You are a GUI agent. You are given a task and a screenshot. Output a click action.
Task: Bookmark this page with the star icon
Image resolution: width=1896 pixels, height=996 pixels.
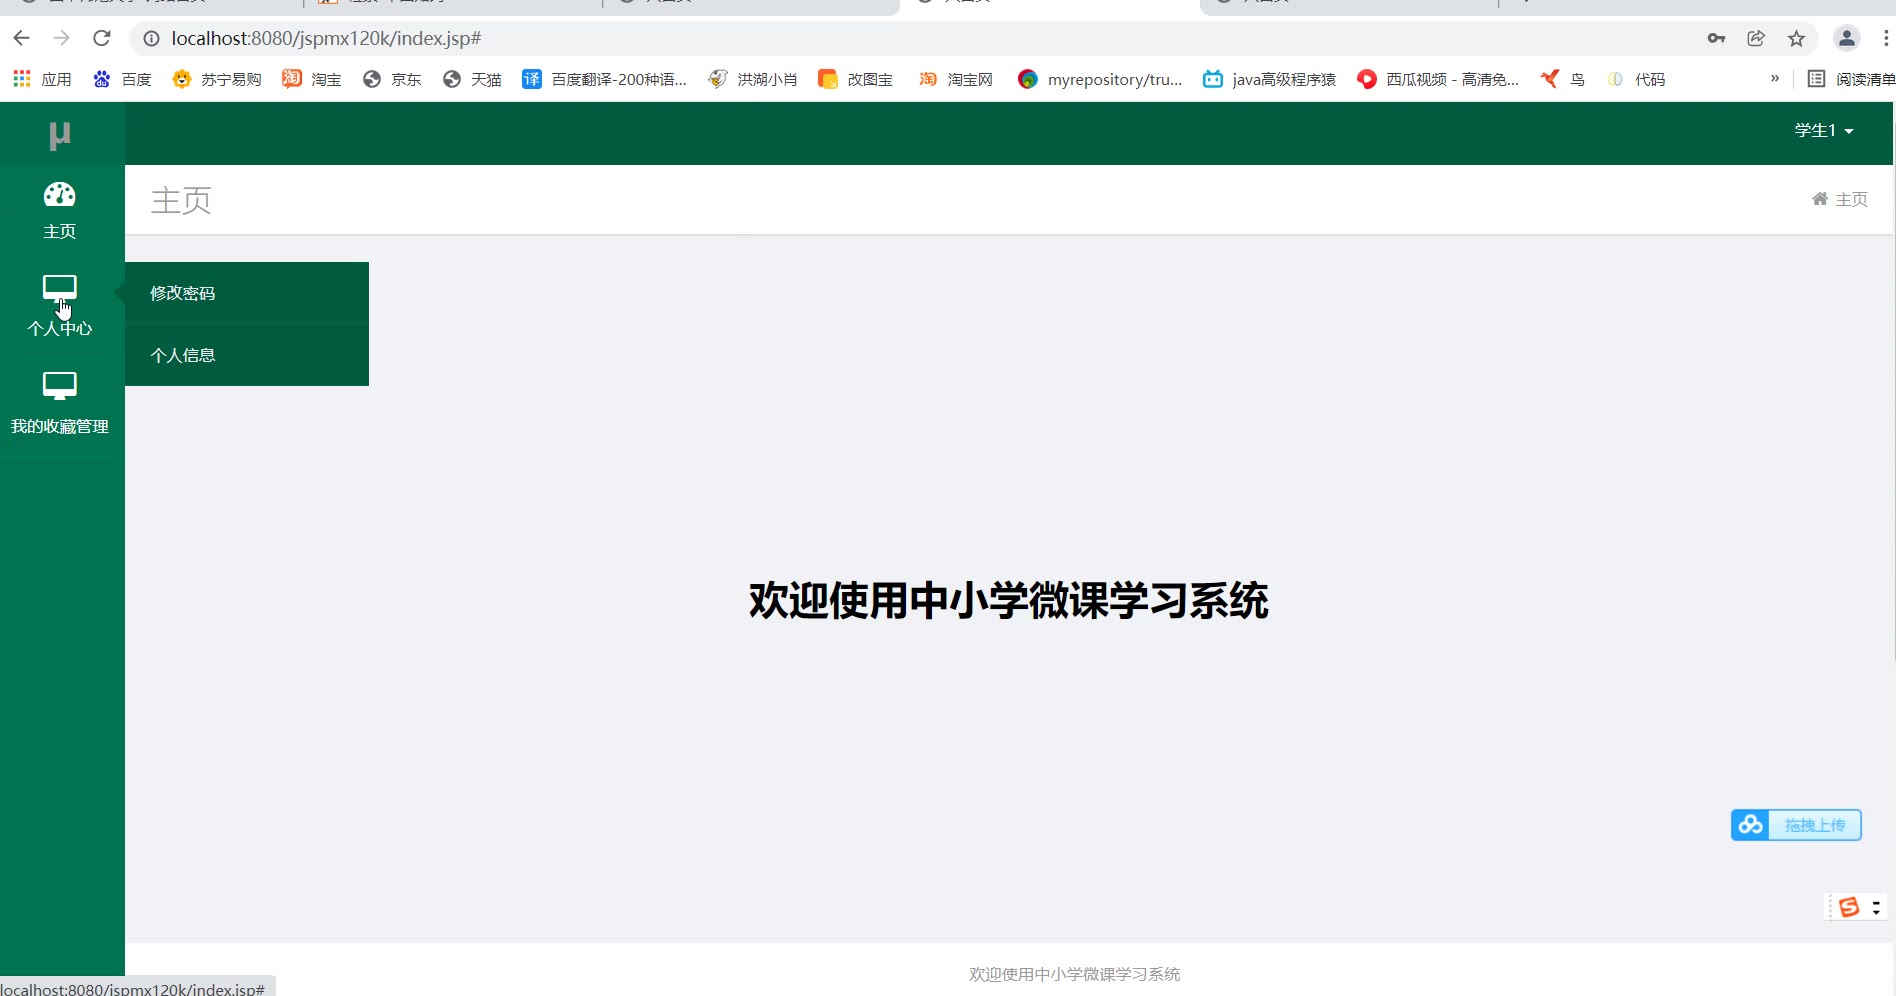(x=1796, y=38)
